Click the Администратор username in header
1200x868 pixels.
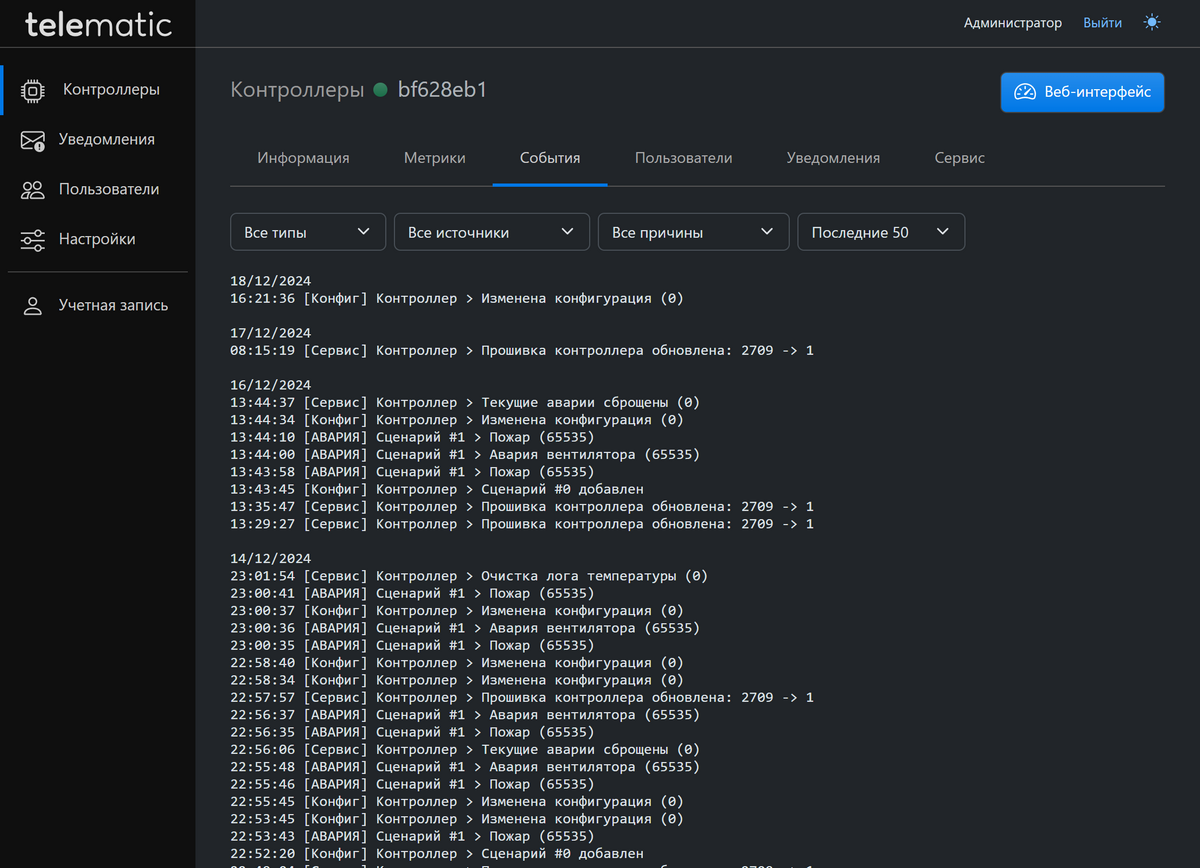point(1012,22)
